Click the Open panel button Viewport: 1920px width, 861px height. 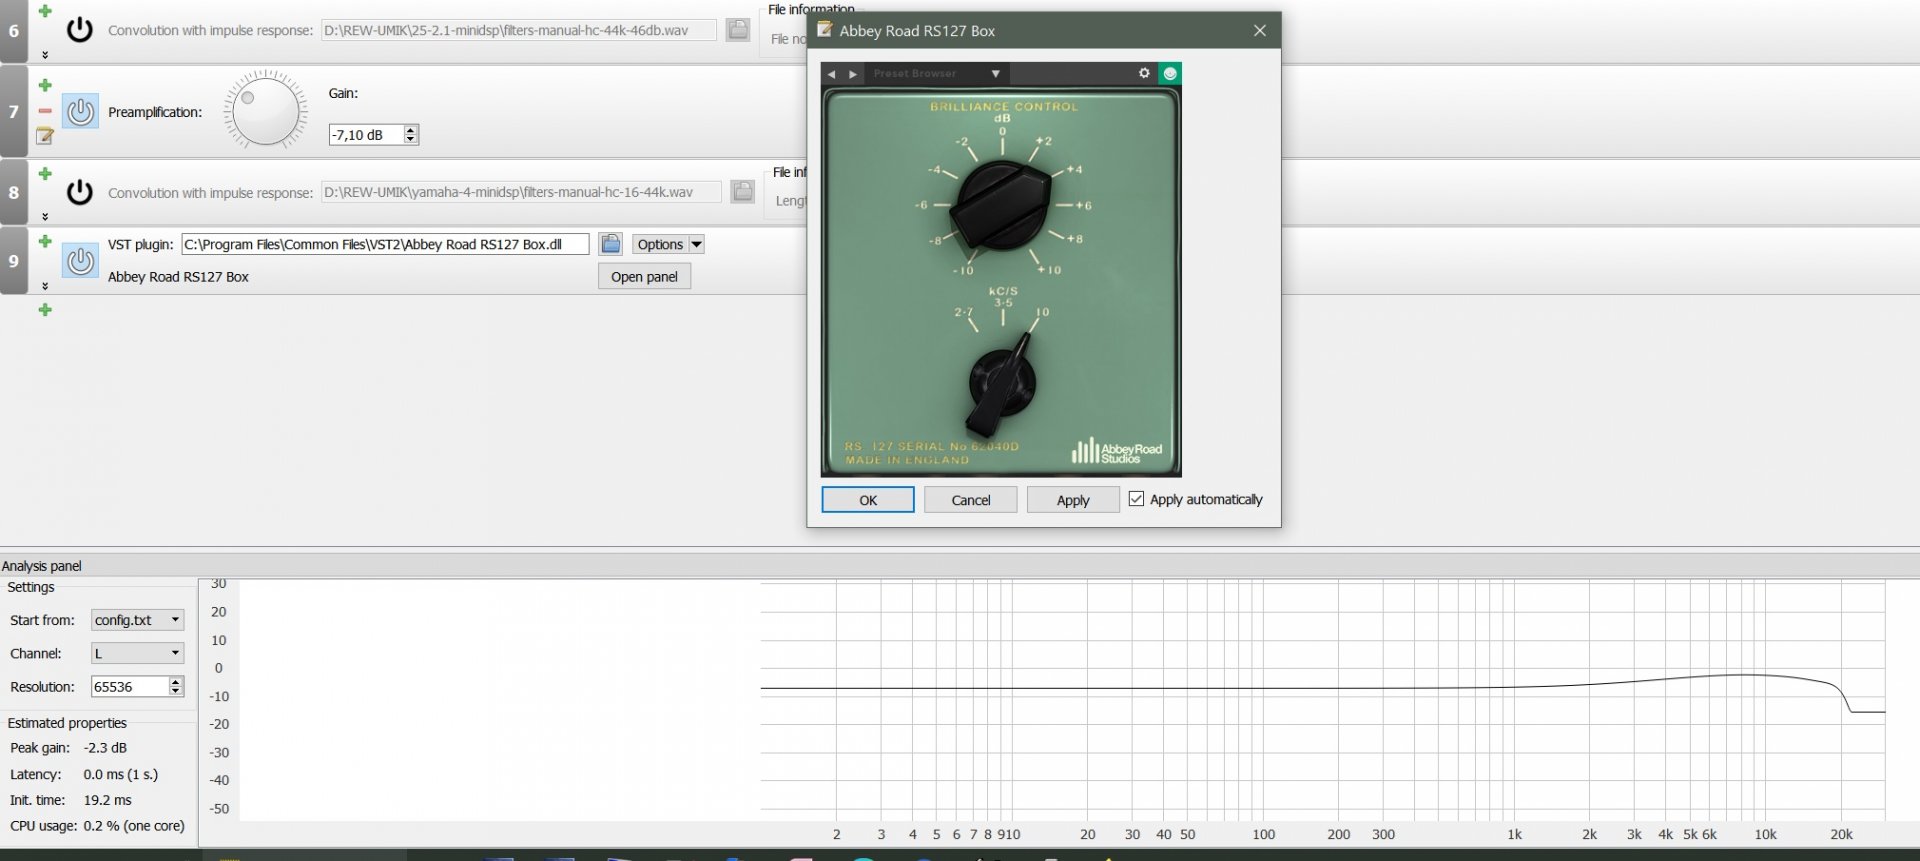(x=644, y=277)
